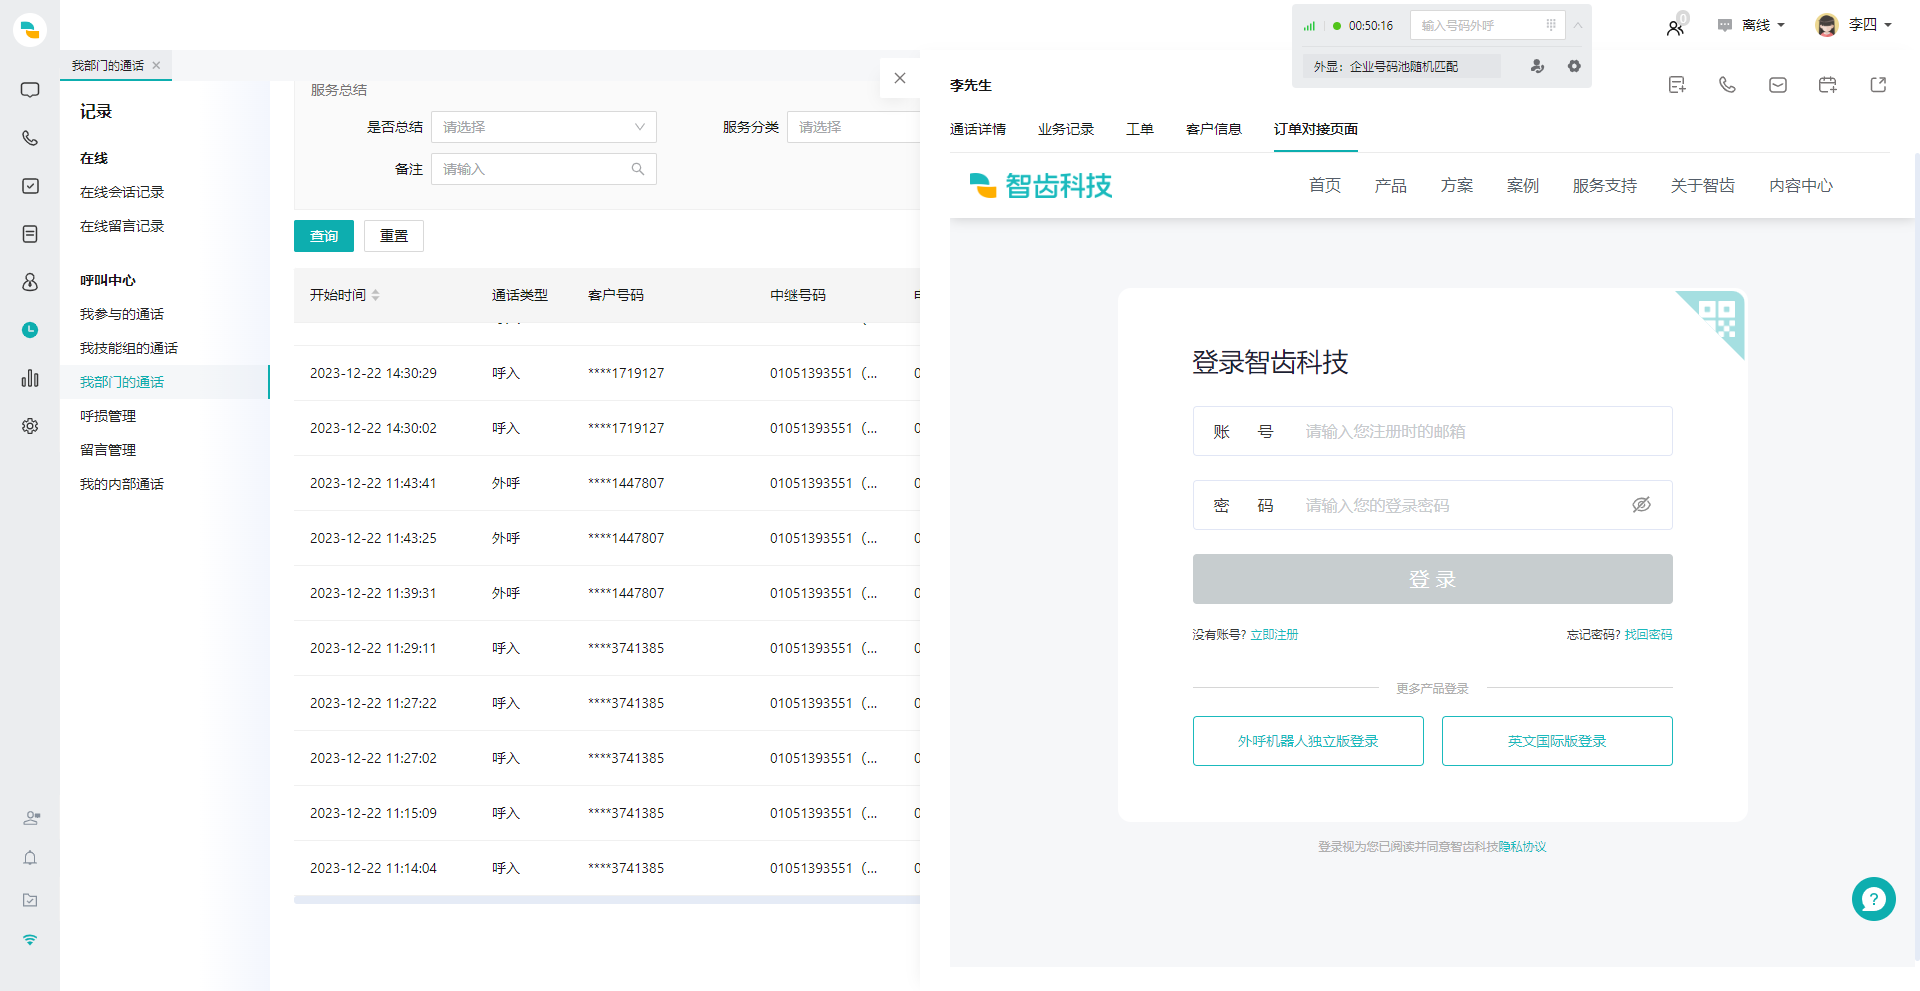This screenshot has width=1920, height=991.
Task: Click the create ticket note icon
Action: 1677,85
